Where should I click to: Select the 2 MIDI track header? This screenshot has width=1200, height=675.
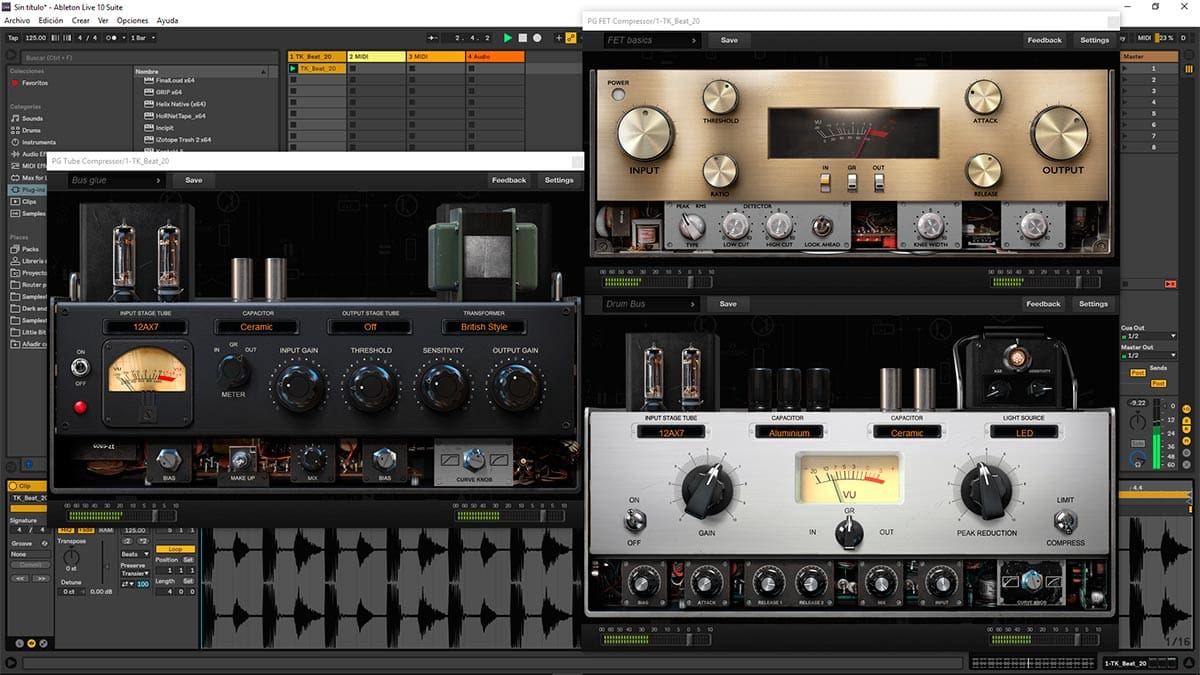click(x=375, y=57)
